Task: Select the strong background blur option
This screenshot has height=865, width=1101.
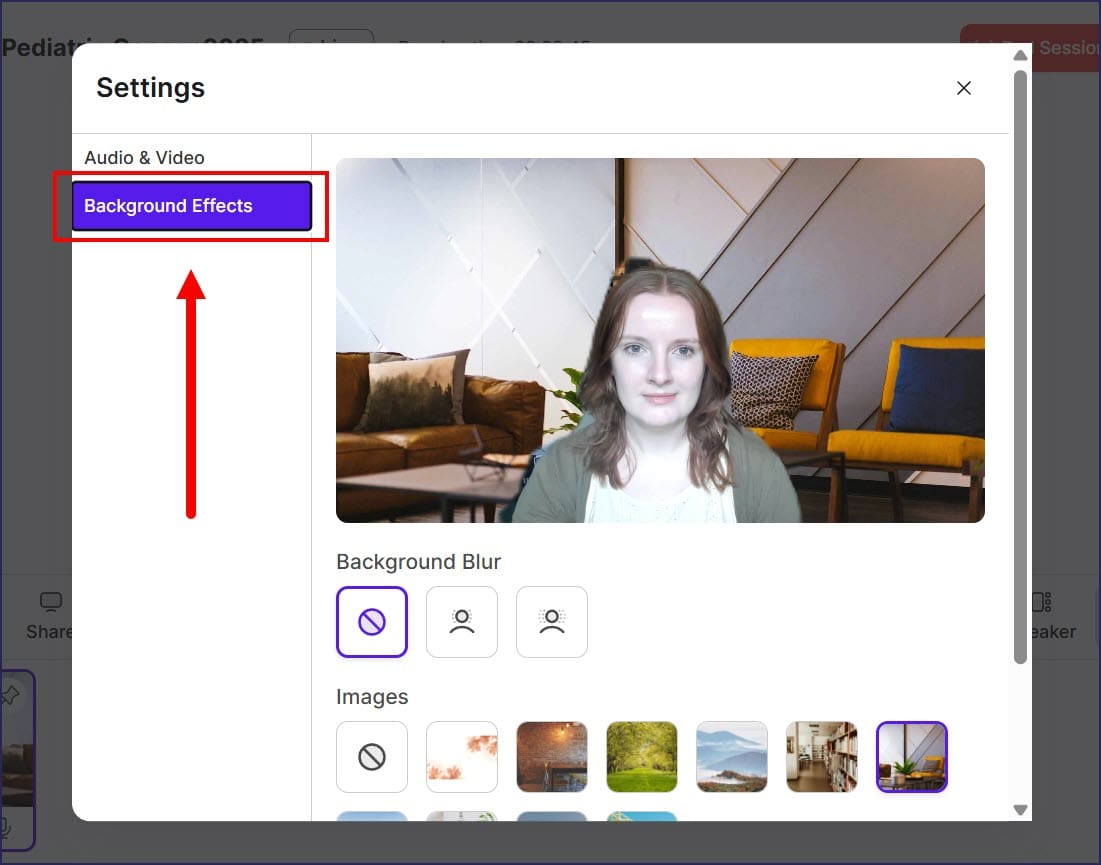Action: coord(552,622)
